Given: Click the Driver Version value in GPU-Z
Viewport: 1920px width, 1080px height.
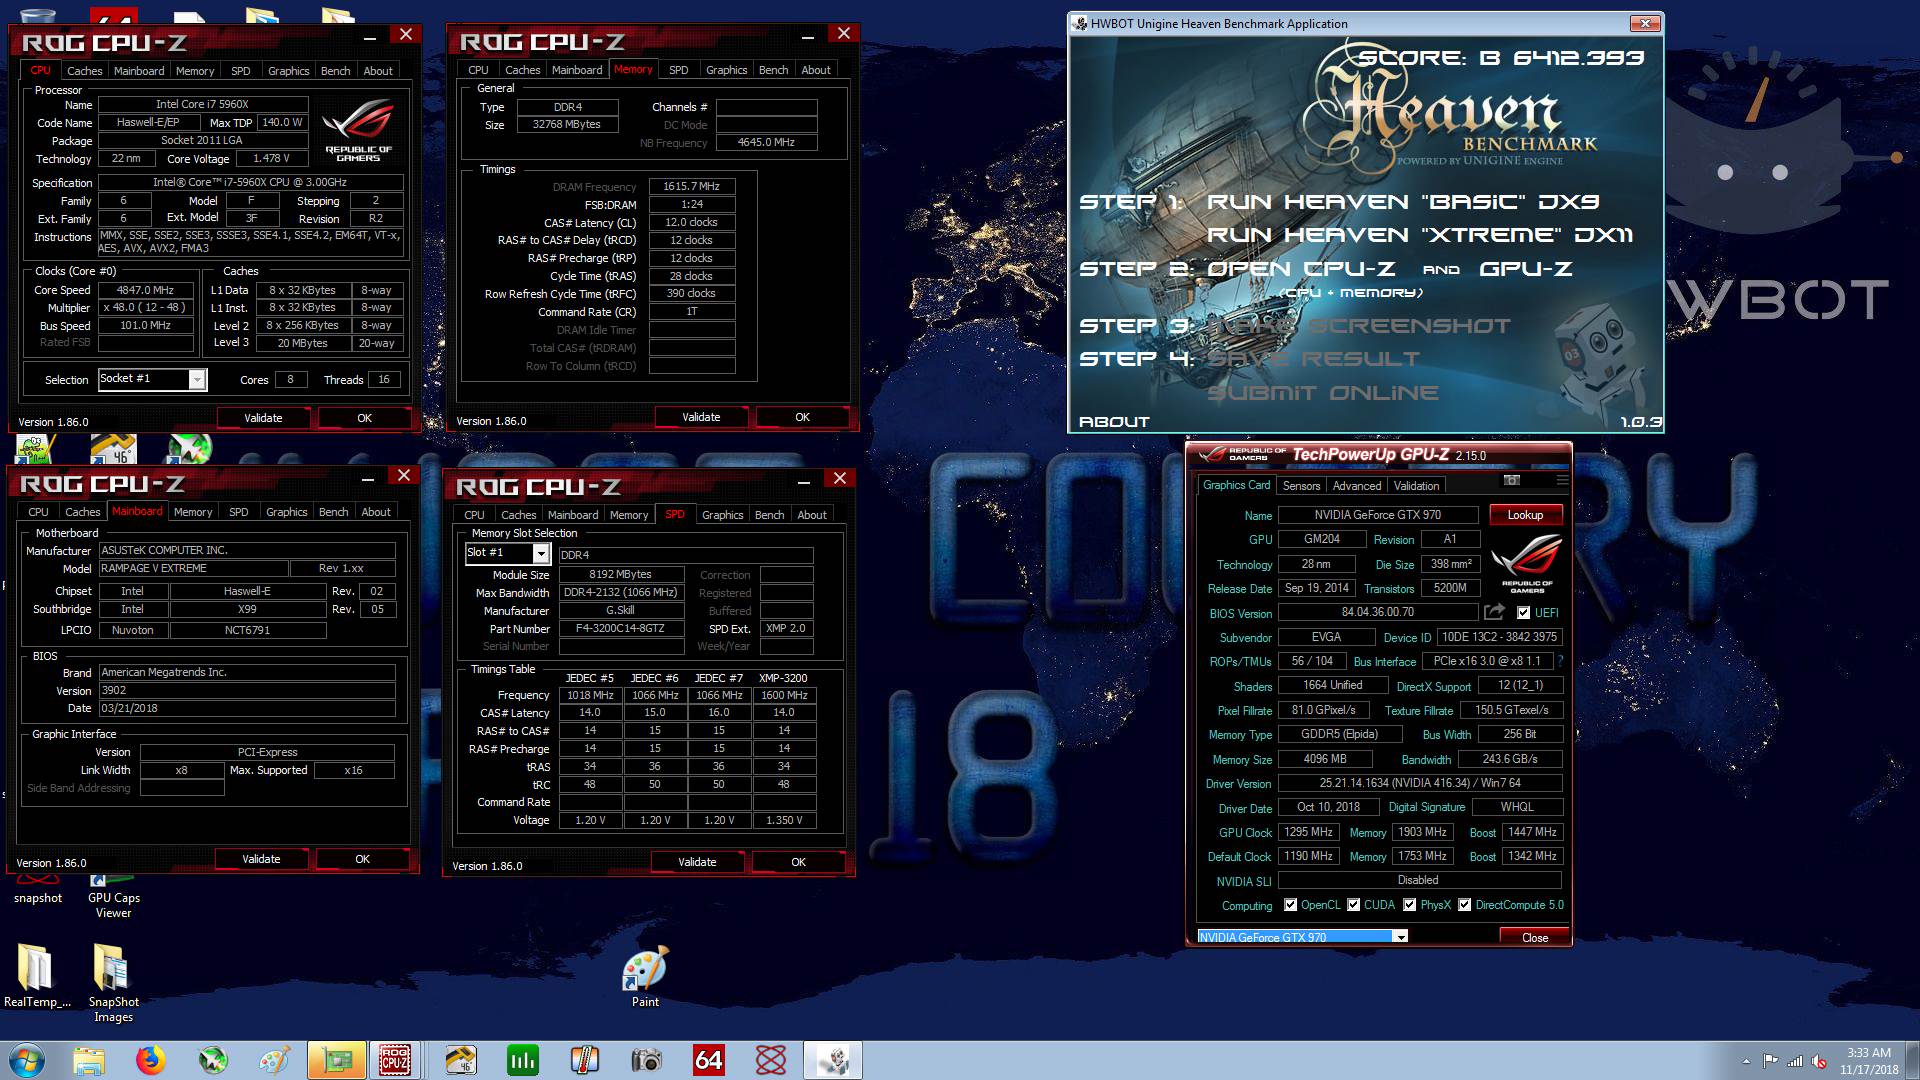Looking at the screenshot, I should point(1420,783).
